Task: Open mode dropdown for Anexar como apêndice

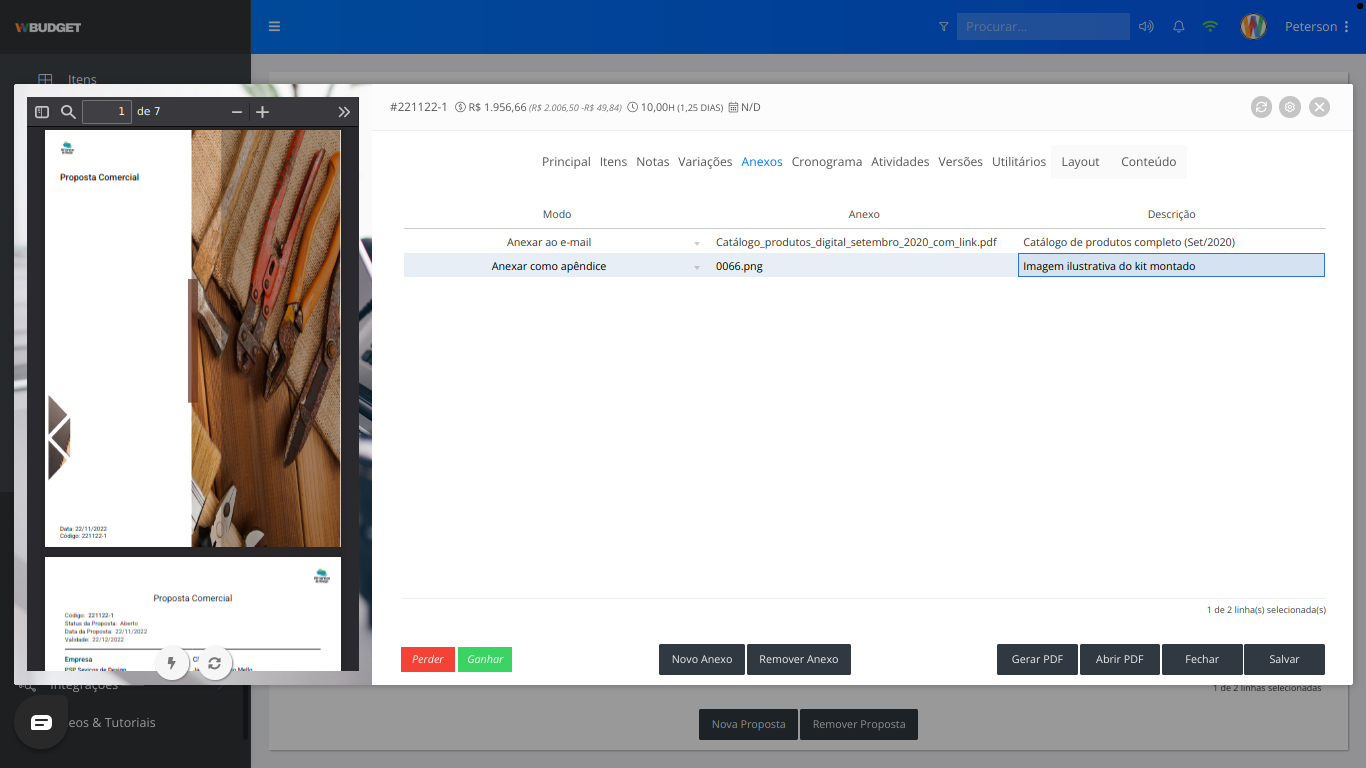Action: point(697,267)
